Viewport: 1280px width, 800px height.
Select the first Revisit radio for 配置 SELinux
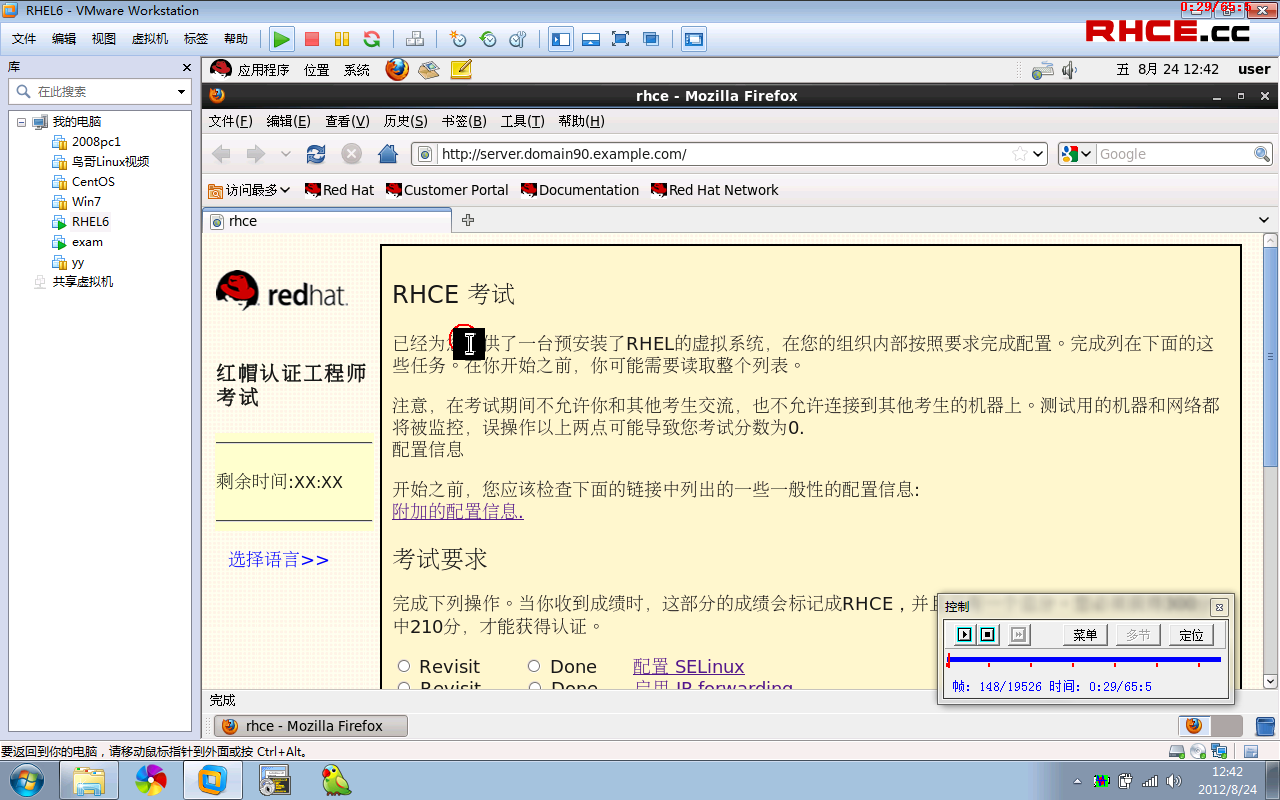404,666
